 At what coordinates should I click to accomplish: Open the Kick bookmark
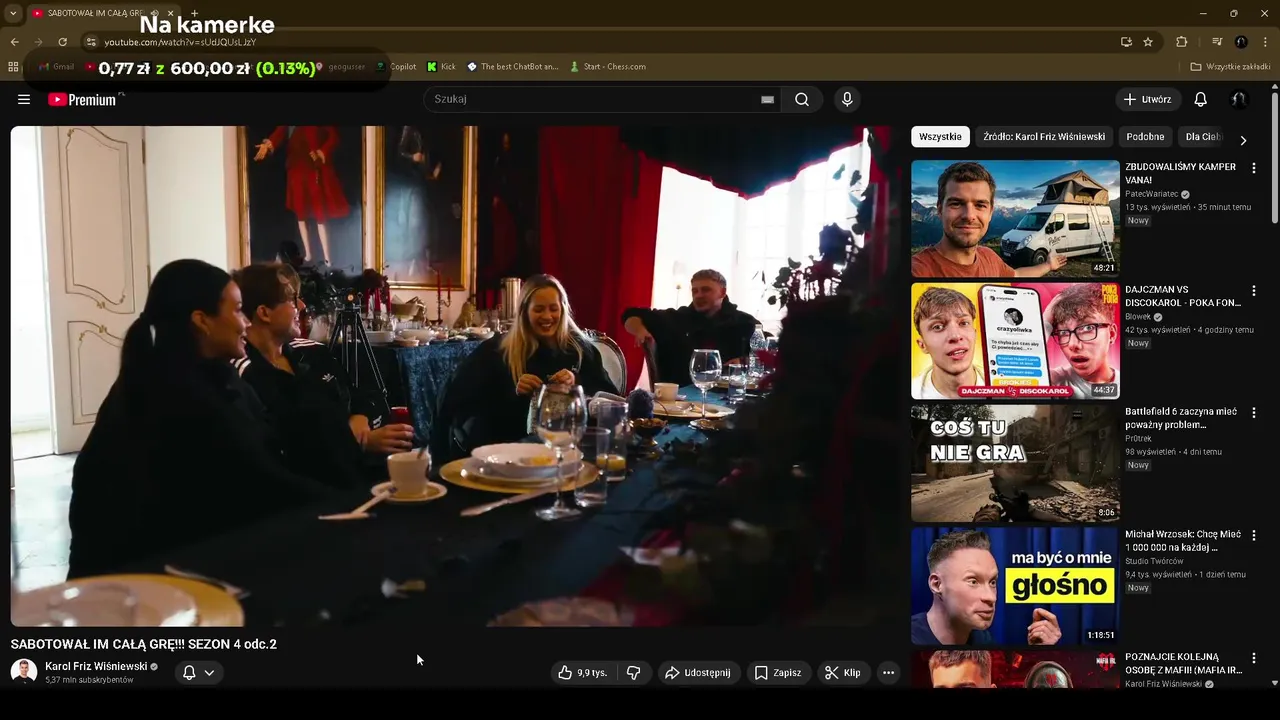(441, 67)
